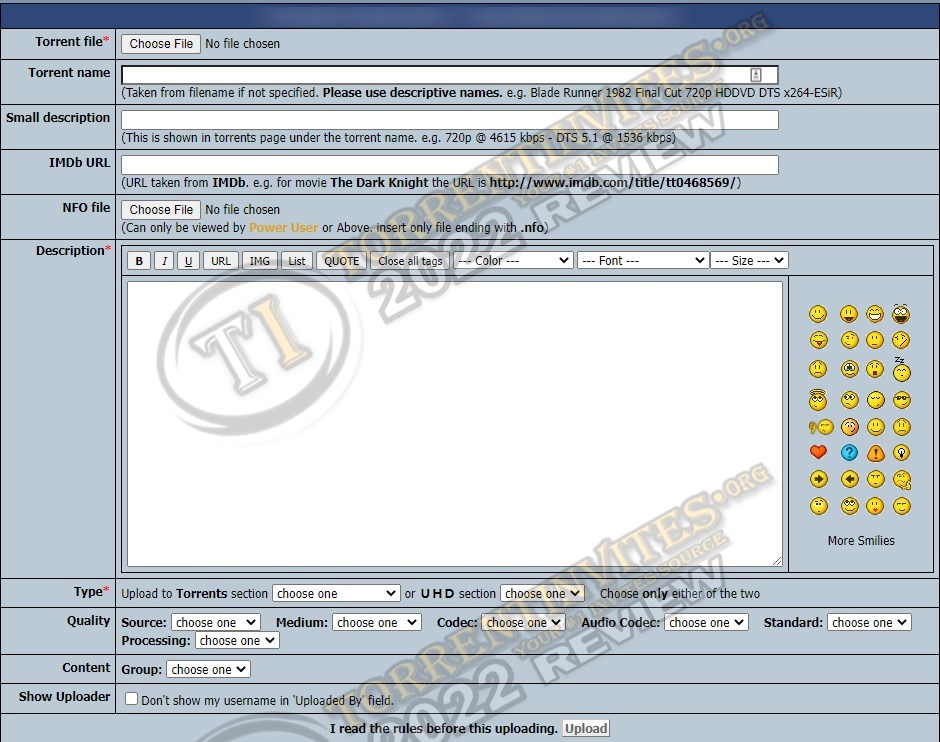Open the Color dropdown in editor toolbar
The height and width of the screenshot is (742, 940).
click(513, 260)
